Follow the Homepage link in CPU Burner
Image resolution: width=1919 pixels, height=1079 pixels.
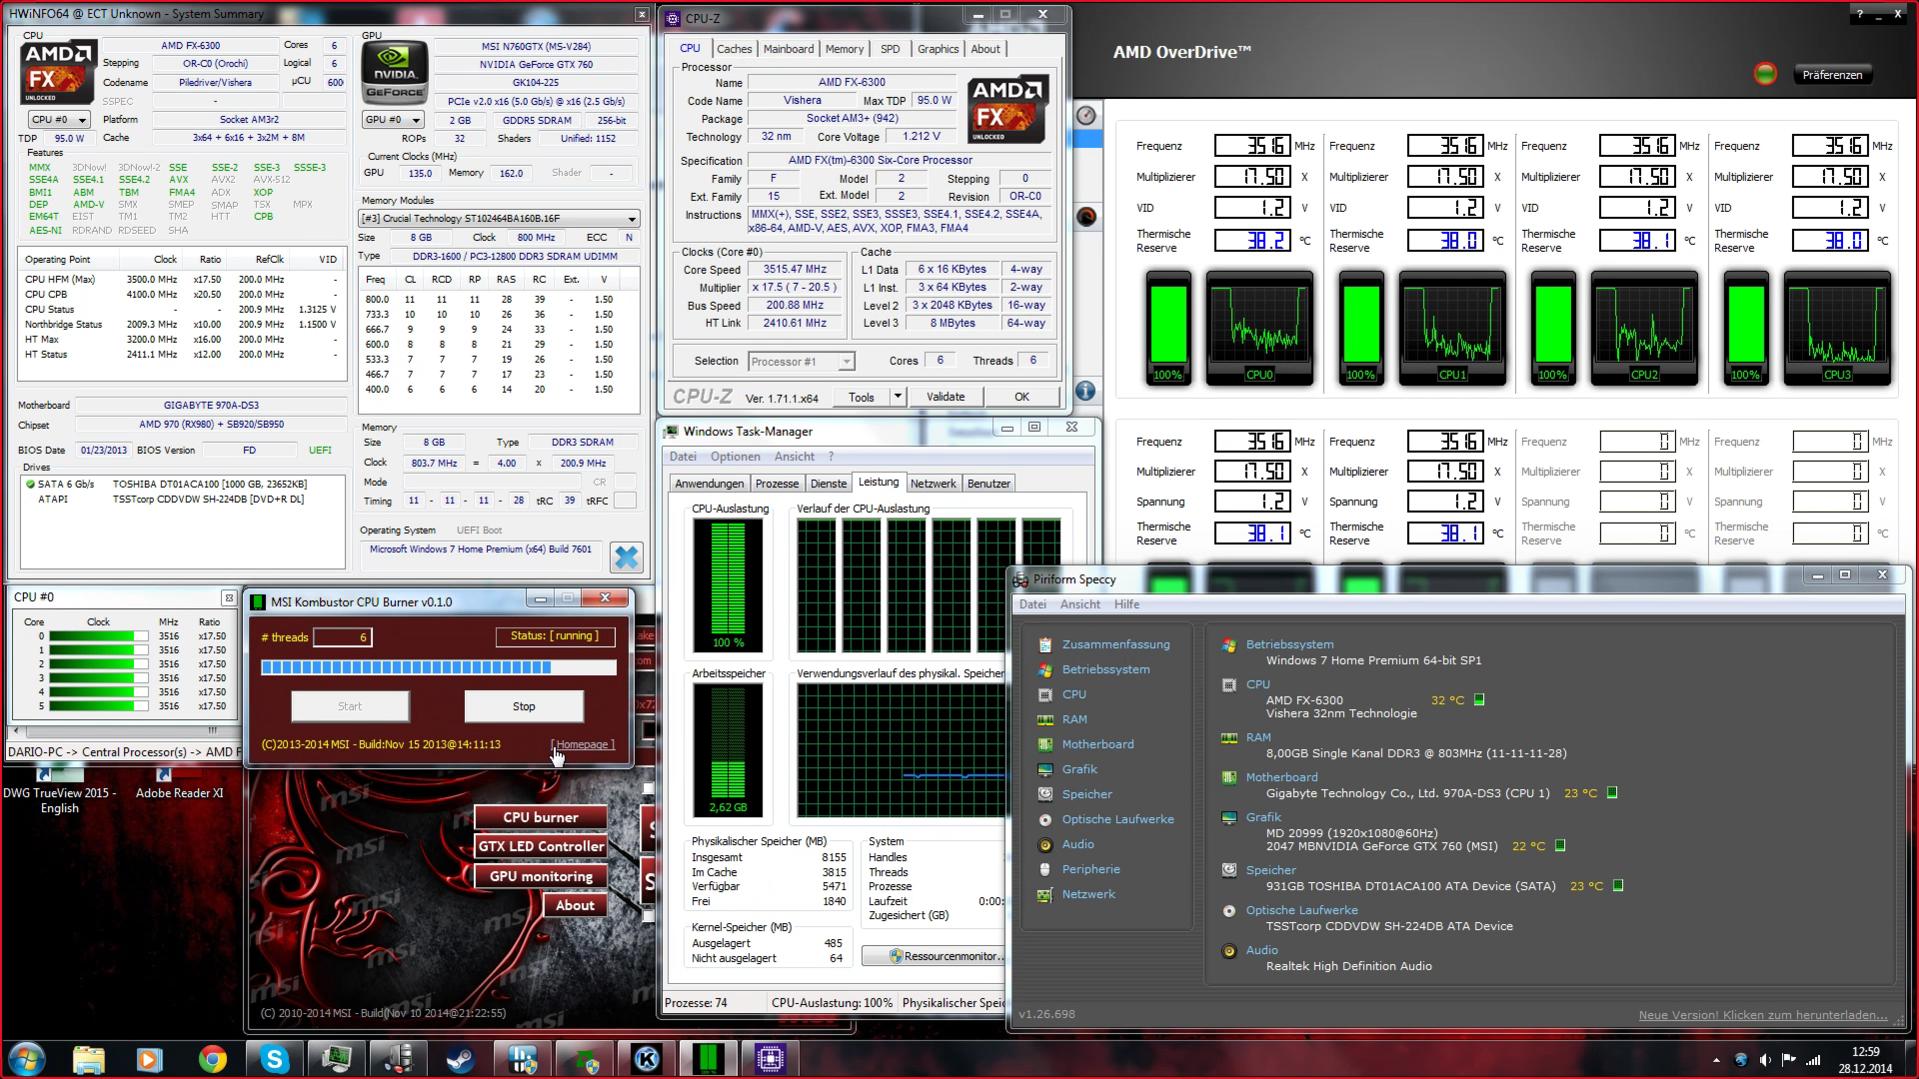(582, 744)
